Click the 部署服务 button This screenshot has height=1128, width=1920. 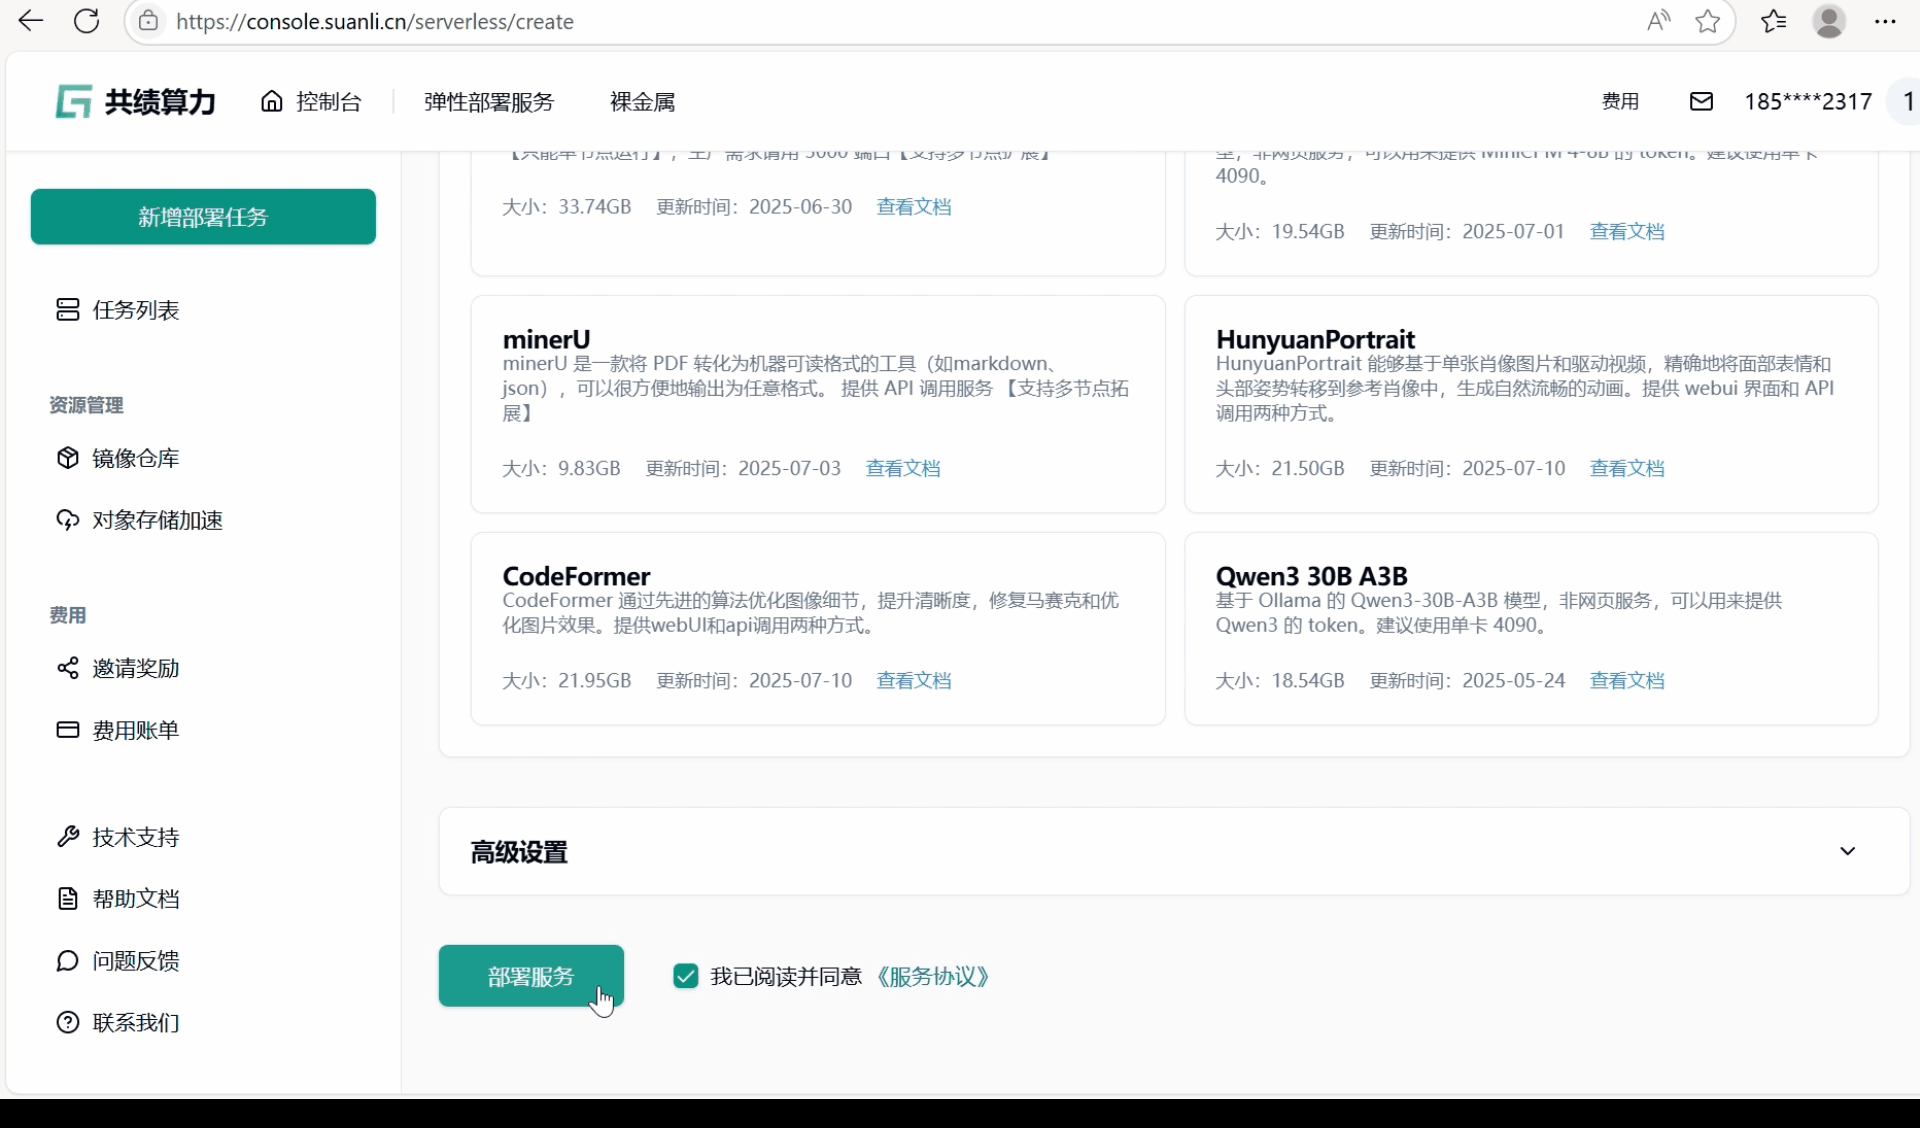pyautogui.click(x=530, y=976)
